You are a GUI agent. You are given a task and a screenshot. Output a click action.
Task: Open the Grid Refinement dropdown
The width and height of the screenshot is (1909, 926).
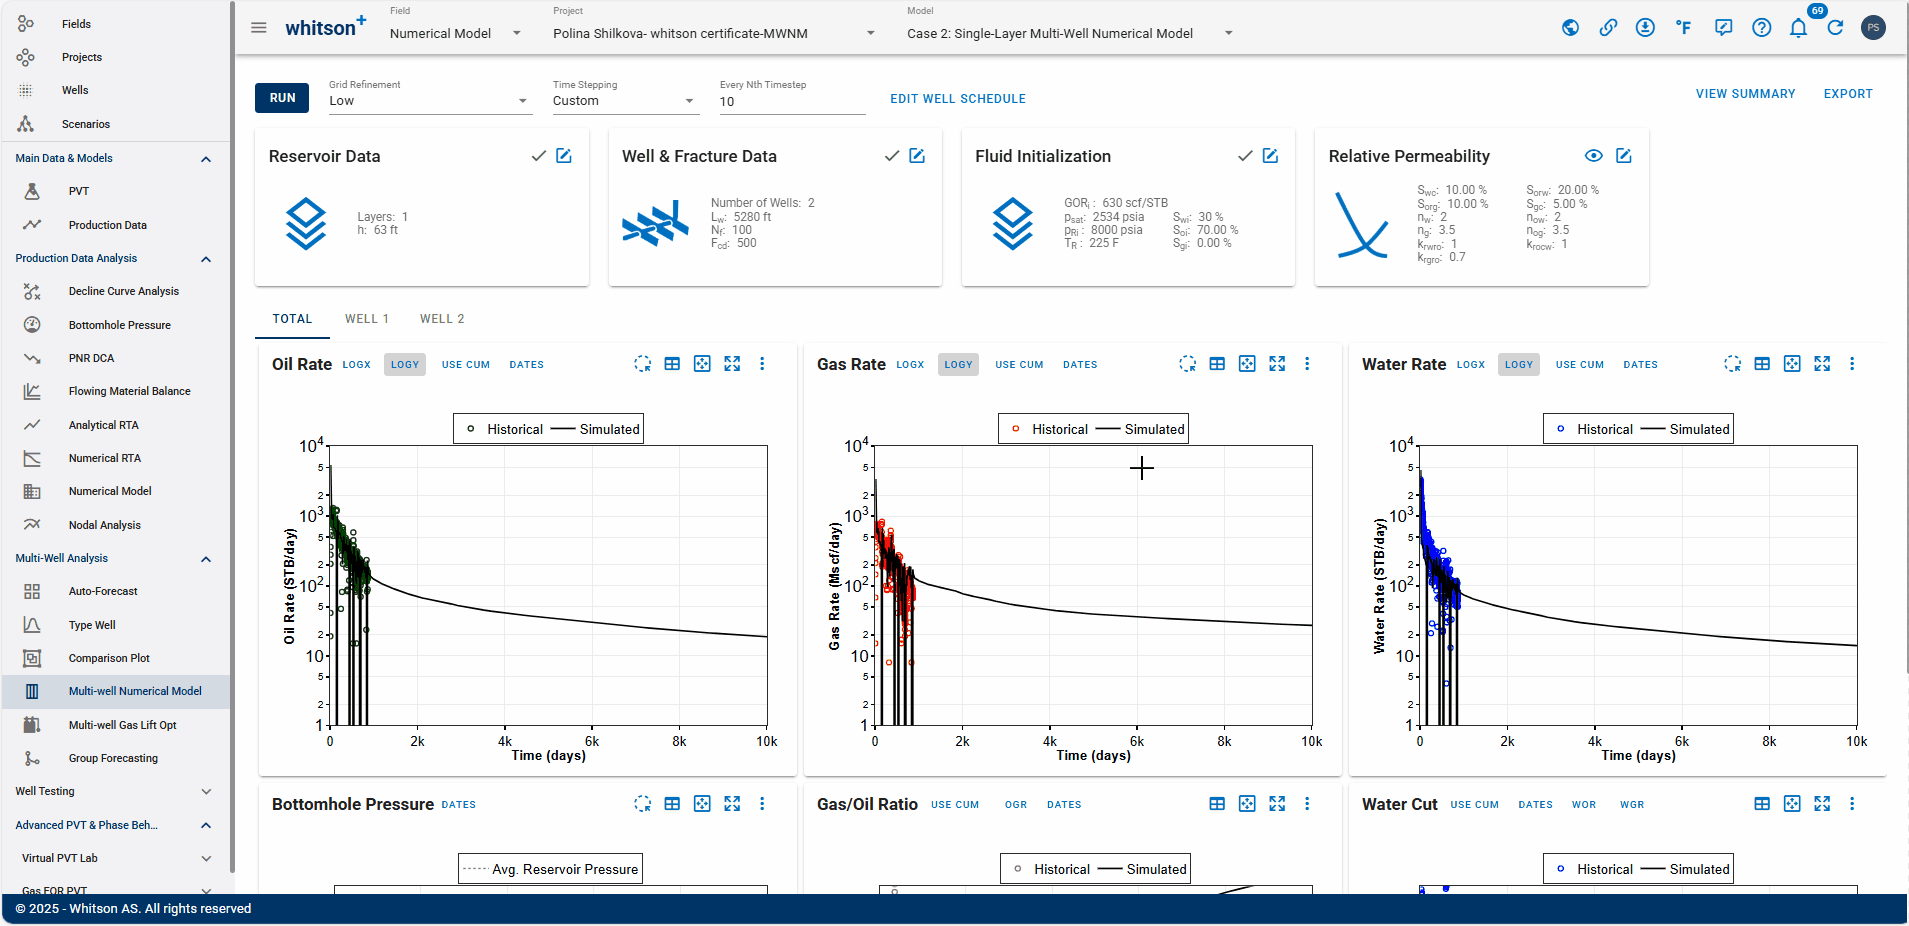tap(430, 100)
